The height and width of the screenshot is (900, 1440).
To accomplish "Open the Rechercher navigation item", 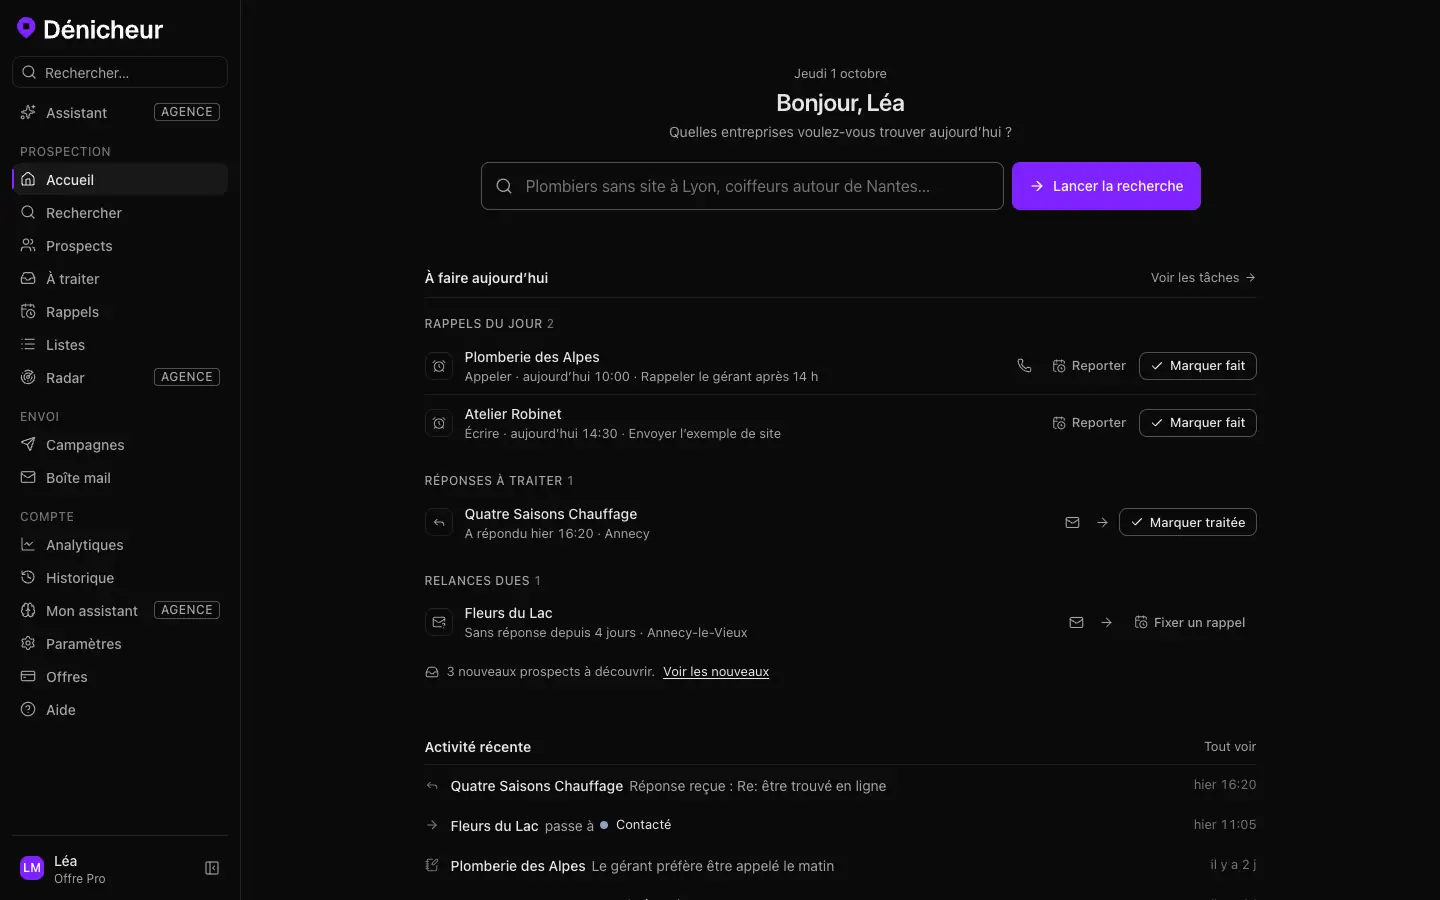I will pyautogui.click(x=120, y=213).
